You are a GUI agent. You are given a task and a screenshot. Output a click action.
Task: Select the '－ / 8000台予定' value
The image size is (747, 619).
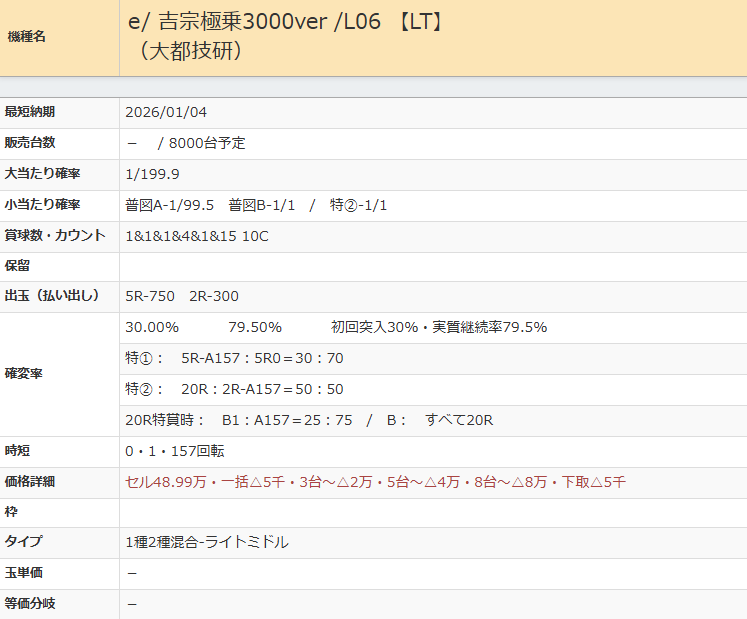(x=186, y=143)
